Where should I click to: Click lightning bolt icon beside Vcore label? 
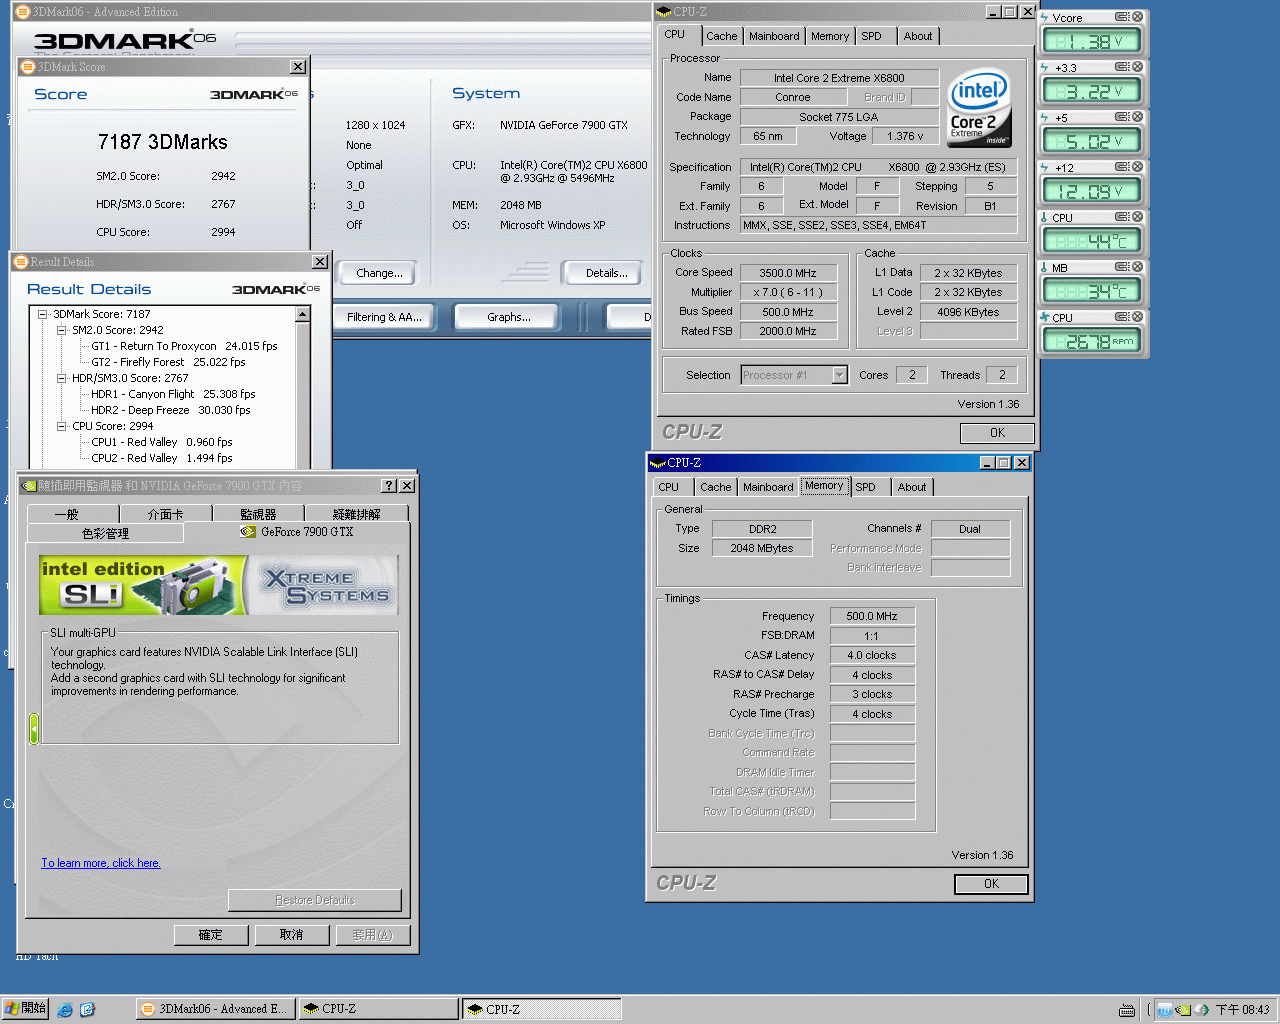coord(1045,18)
